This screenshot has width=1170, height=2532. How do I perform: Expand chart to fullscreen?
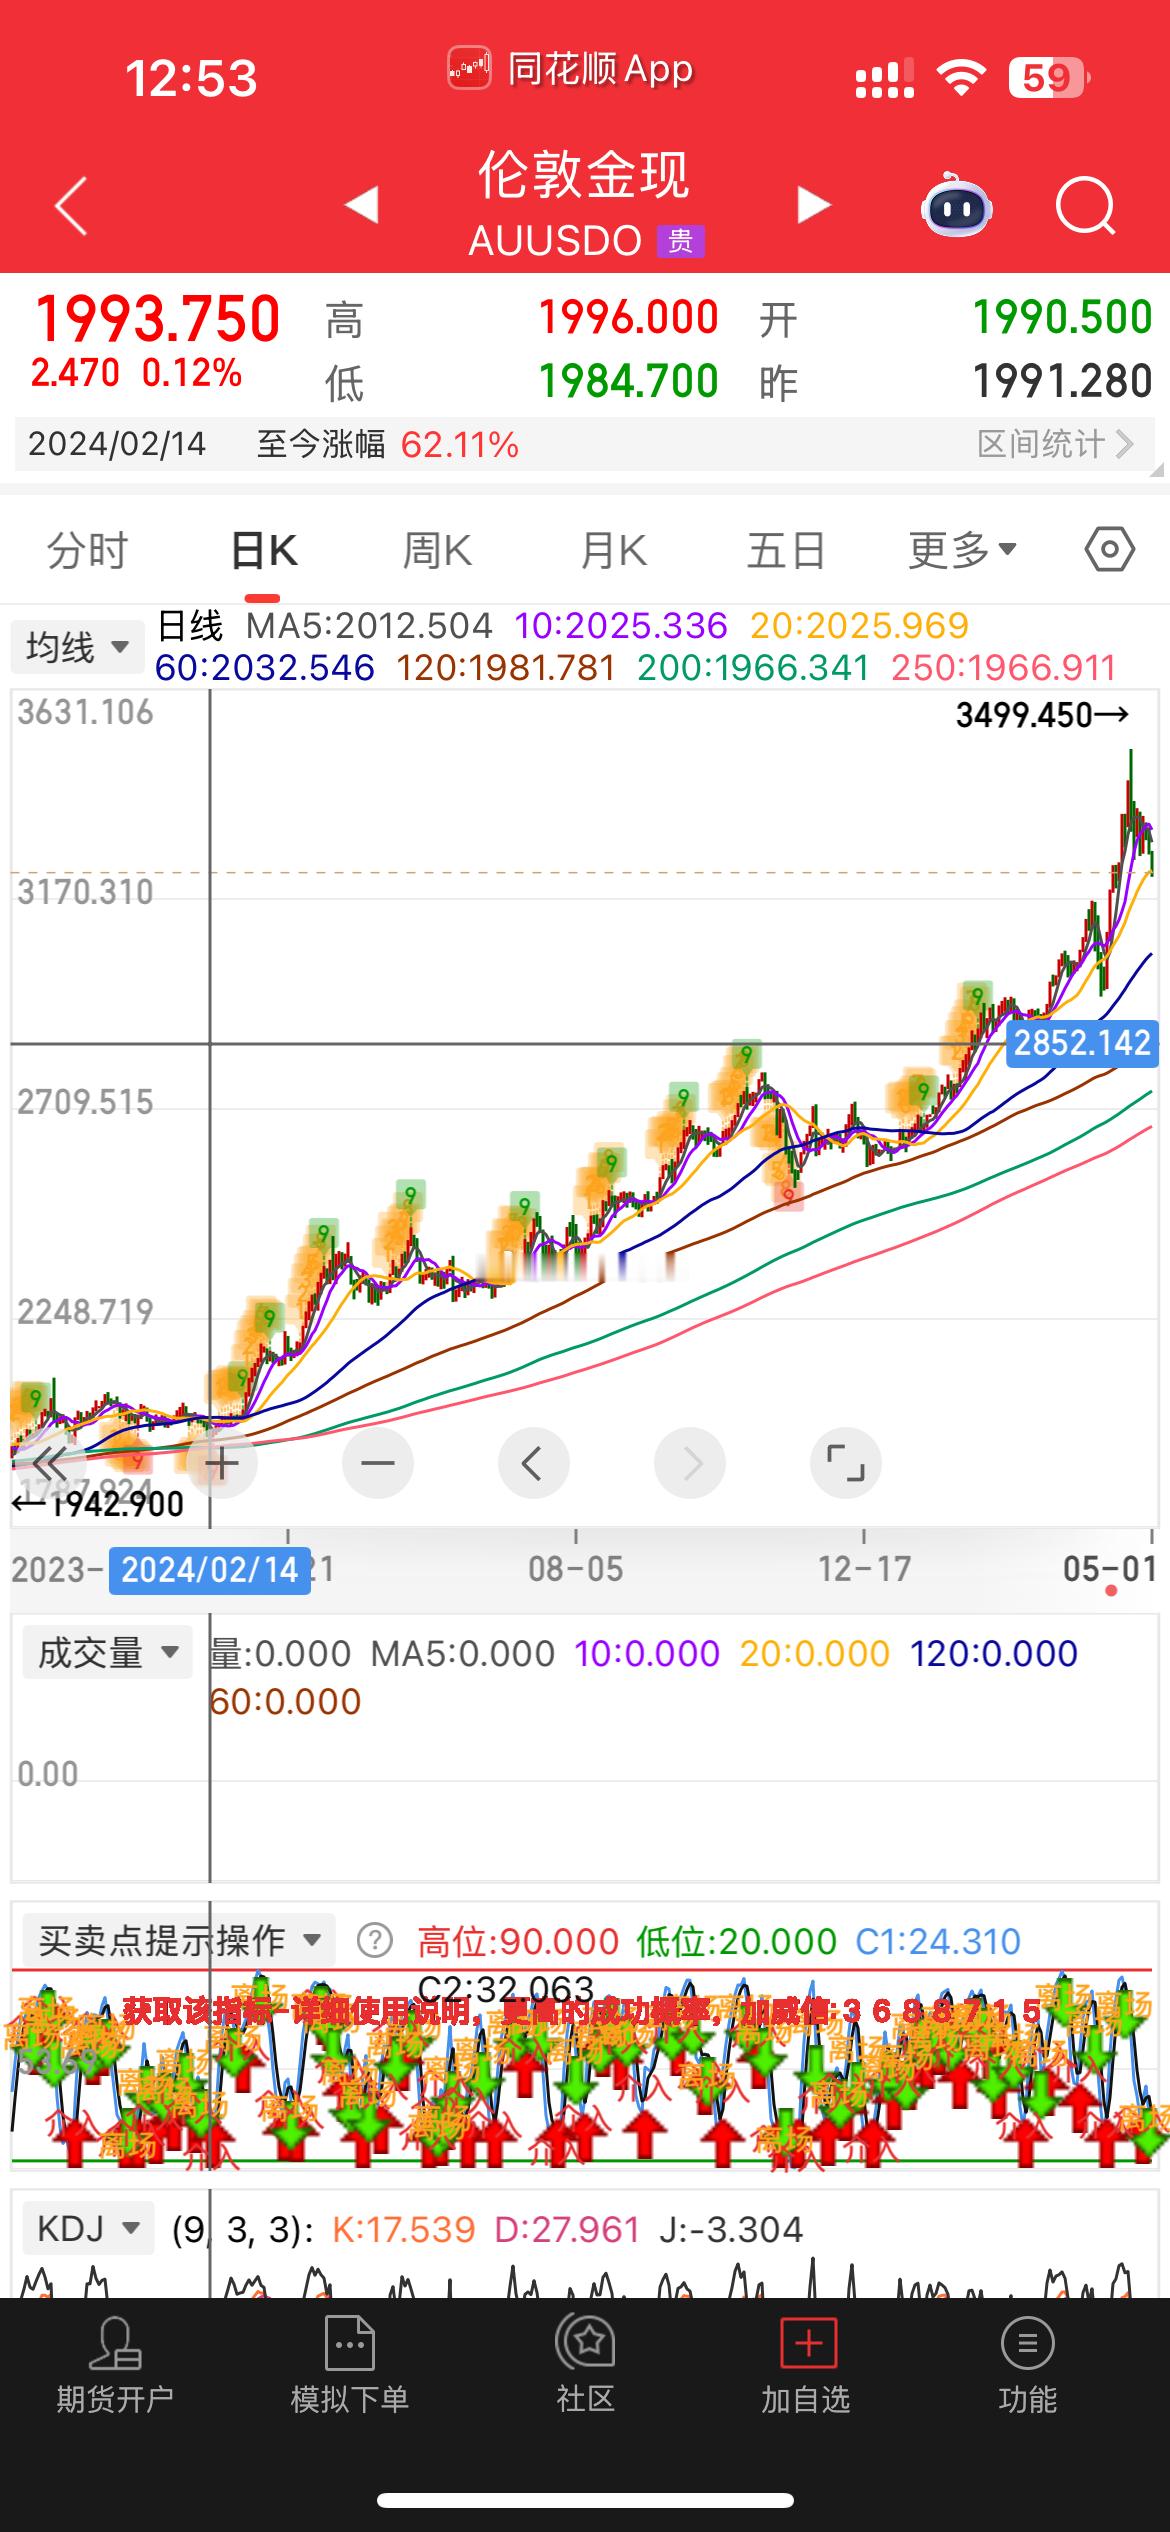(846, 1463)
